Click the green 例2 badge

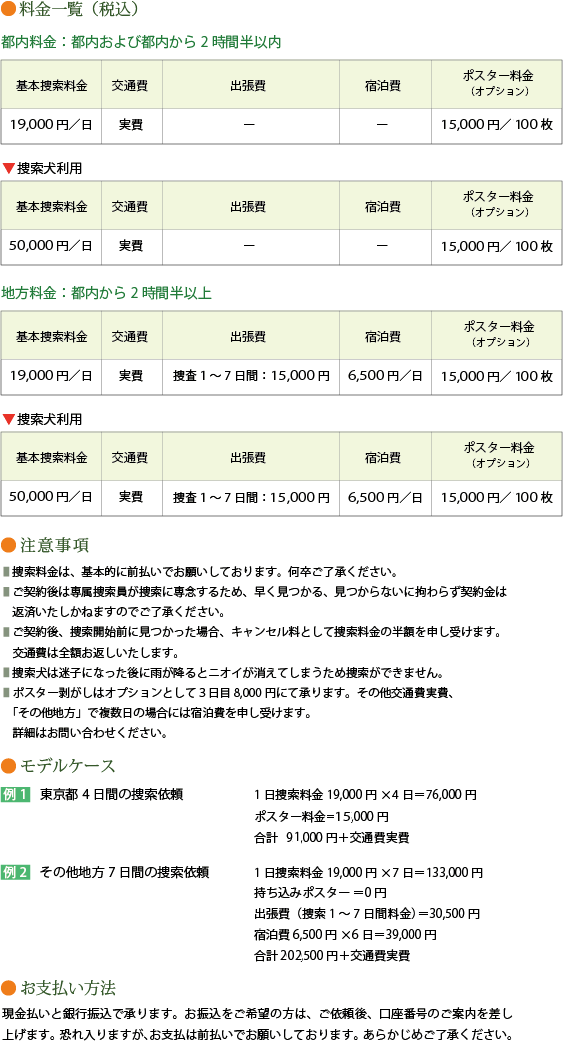tap(16, 872)
